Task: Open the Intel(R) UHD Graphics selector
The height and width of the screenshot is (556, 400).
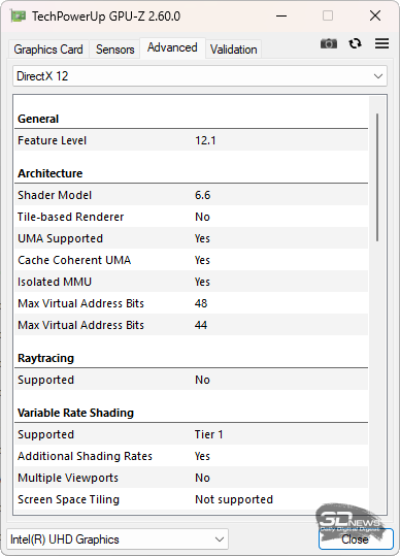Action: (117, 539)
